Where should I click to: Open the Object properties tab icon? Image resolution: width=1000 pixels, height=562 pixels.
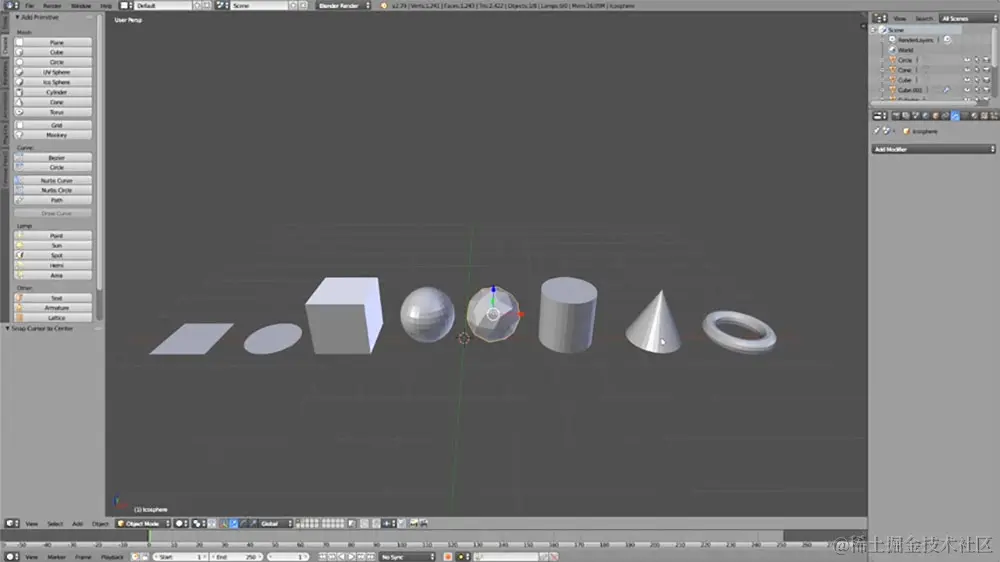[936, 116]
